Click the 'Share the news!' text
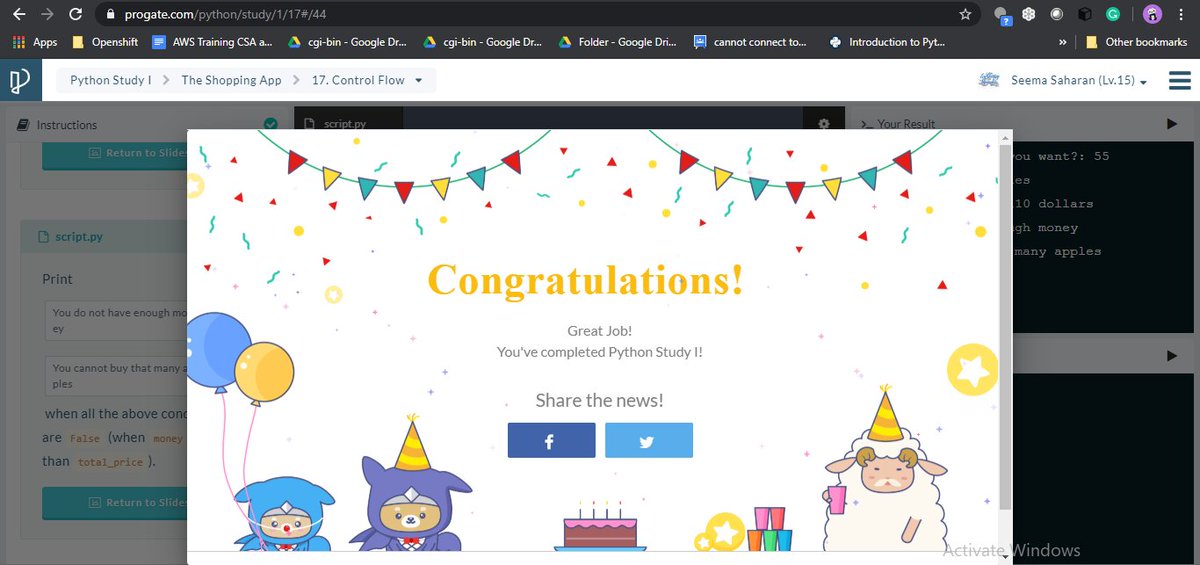 [x=599, y=400]
